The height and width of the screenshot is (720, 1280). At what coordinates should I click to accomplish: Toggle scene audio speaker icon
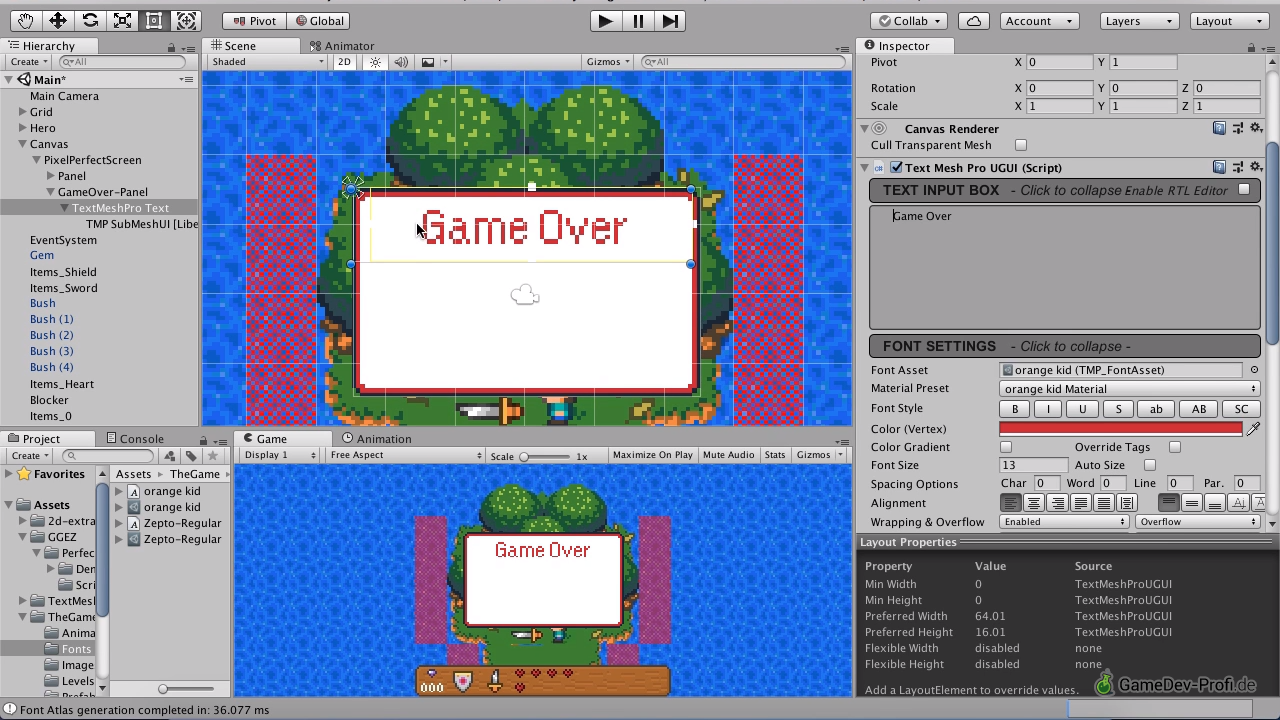401,62
